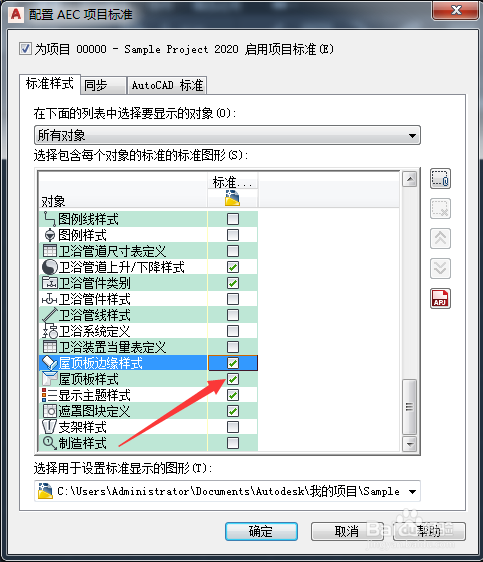This screenshot has width=483, height=562.
Task: Click the move down double-chevron icon
Action: (x=440, y=268)
